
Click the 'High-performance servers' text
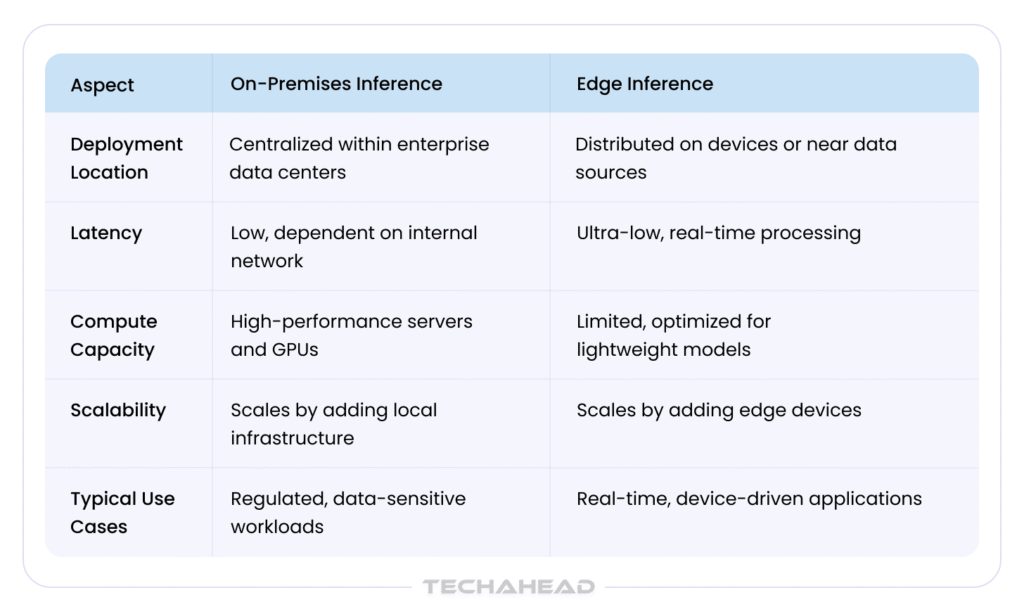click(351, 322)
